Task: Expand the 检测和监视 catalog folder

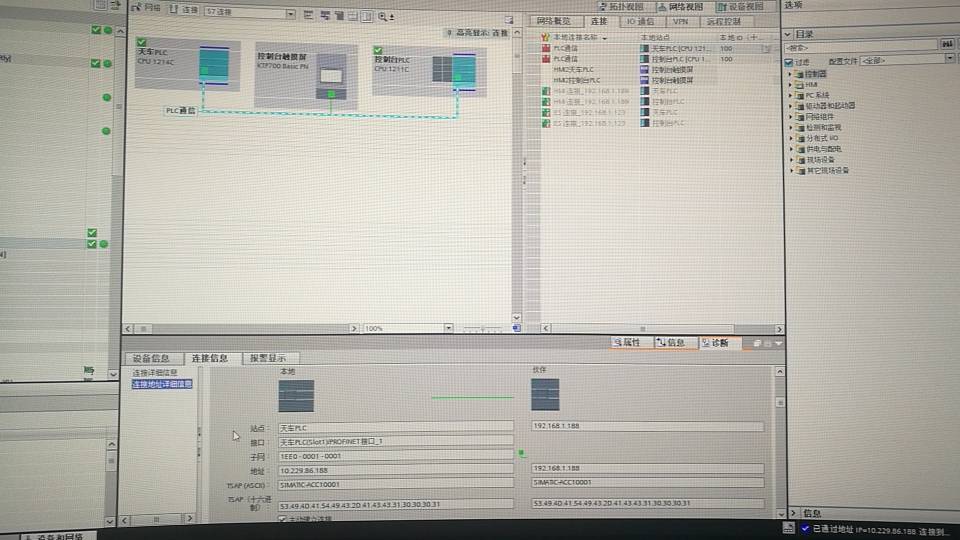Action: 790,127
